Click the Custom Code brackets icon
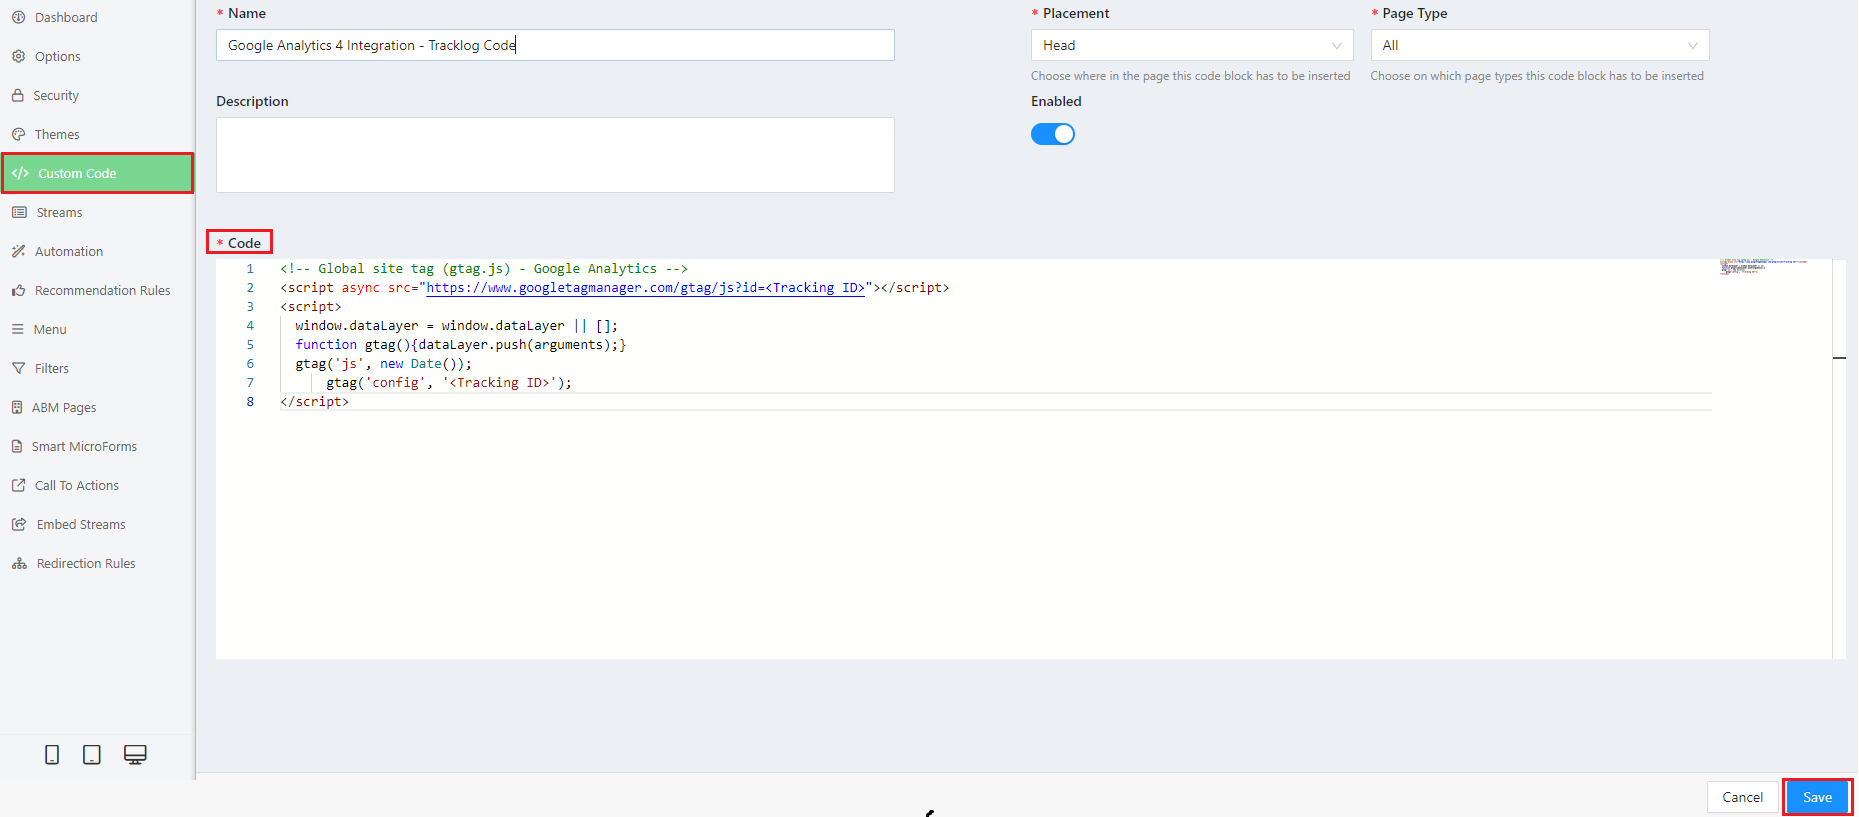 20,173
